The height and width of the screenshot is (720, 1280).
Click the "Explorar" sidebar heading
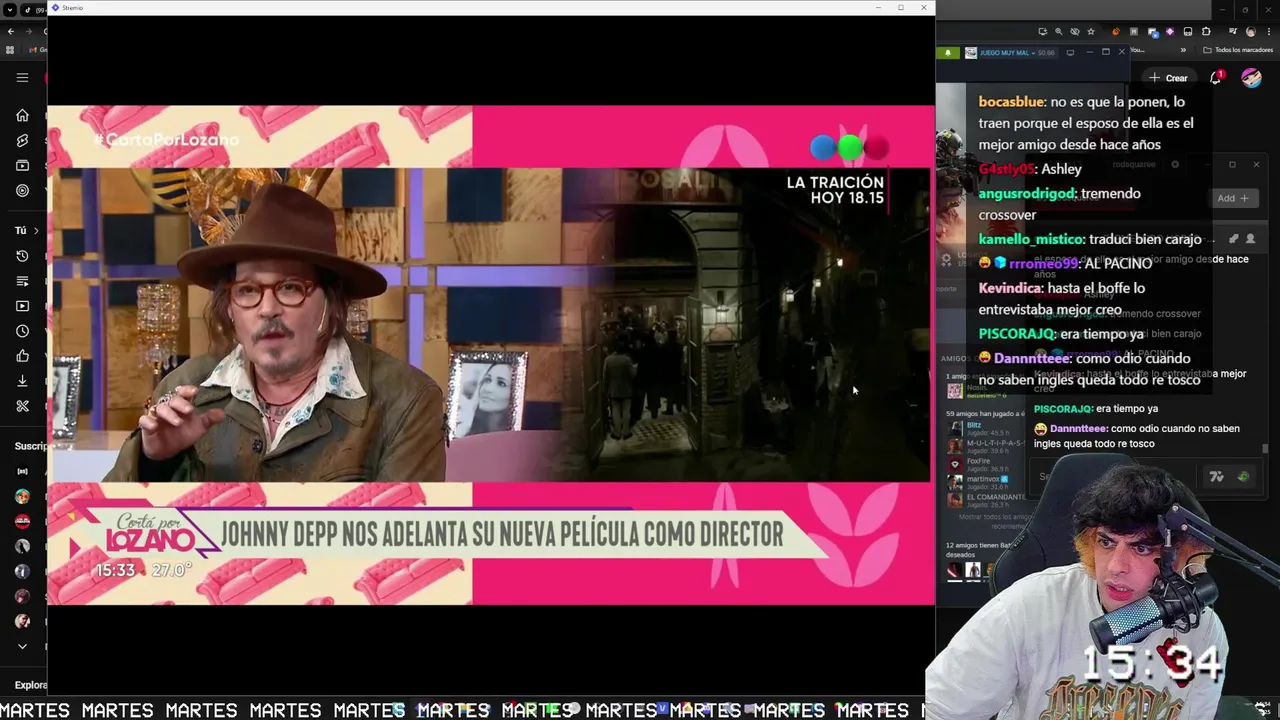(x=30, y=685)
